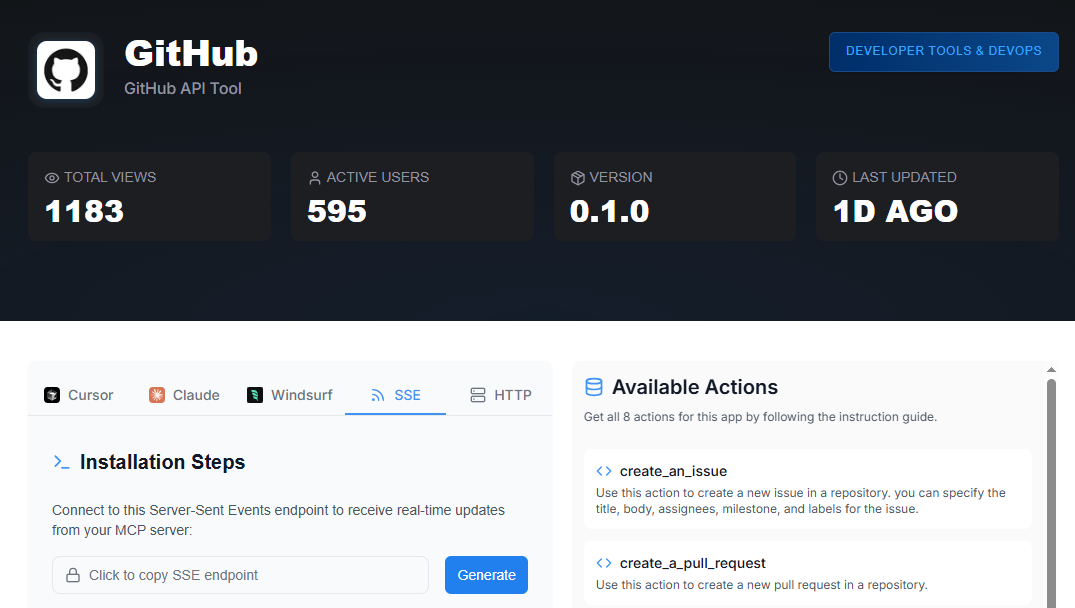Click the SSE feed icon
Viewport: 1075px width, 608px height.
[378, 395]
